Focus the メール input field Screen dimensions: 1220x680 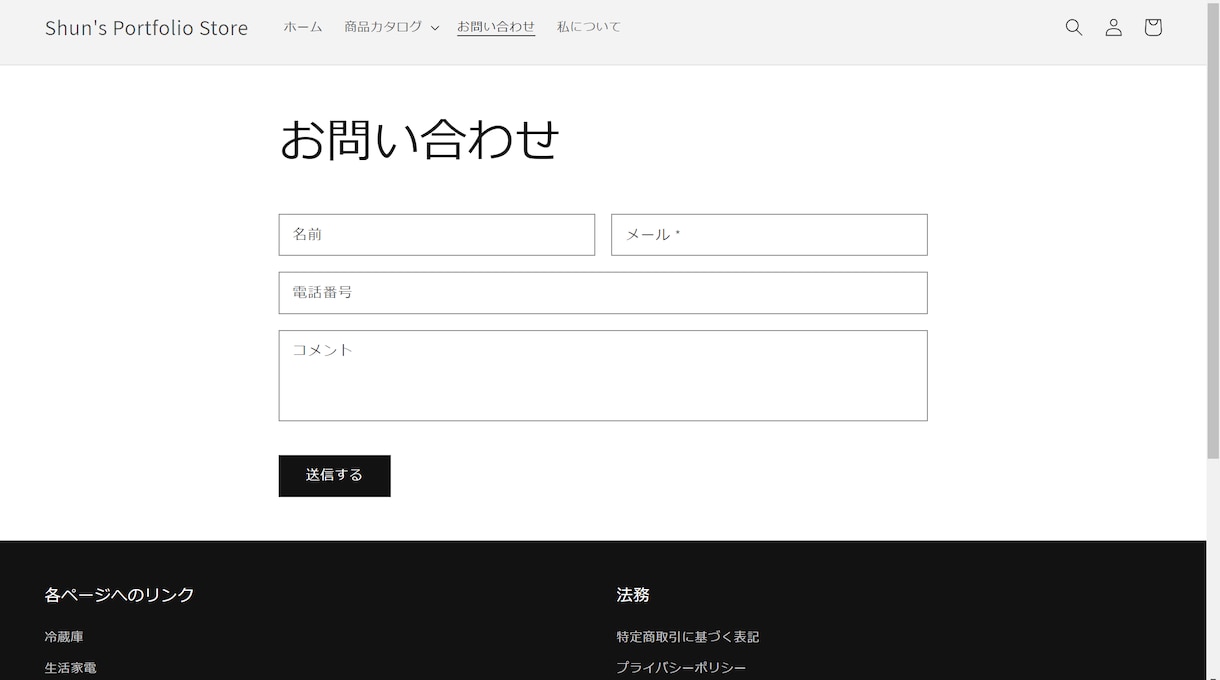769,234
